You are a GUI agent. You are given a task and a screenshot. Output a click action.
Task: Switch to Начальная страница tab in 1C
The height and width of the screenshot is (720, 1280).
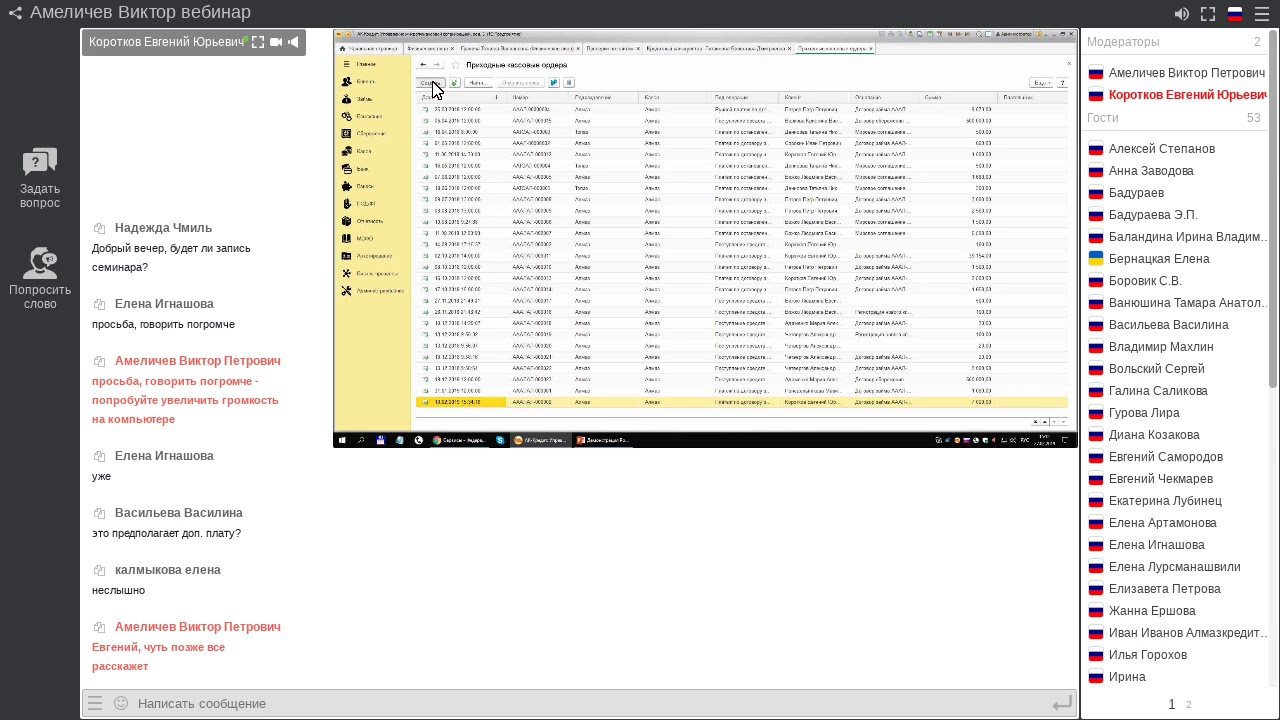[x=369, y=48]
